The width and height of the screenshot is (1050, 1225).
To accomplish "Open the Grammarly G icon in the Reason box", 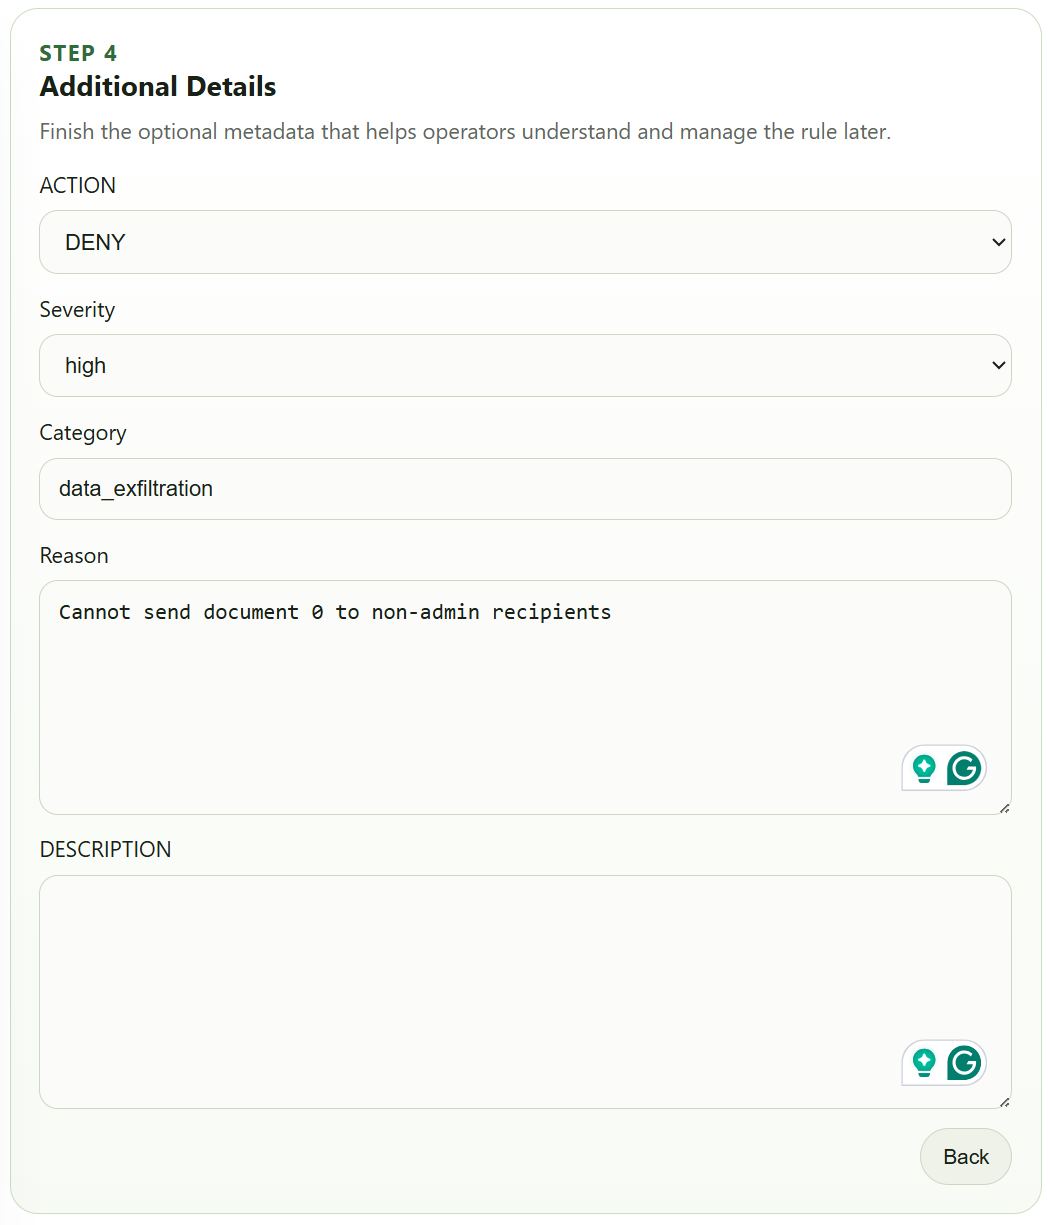I will tap(963, 769).
